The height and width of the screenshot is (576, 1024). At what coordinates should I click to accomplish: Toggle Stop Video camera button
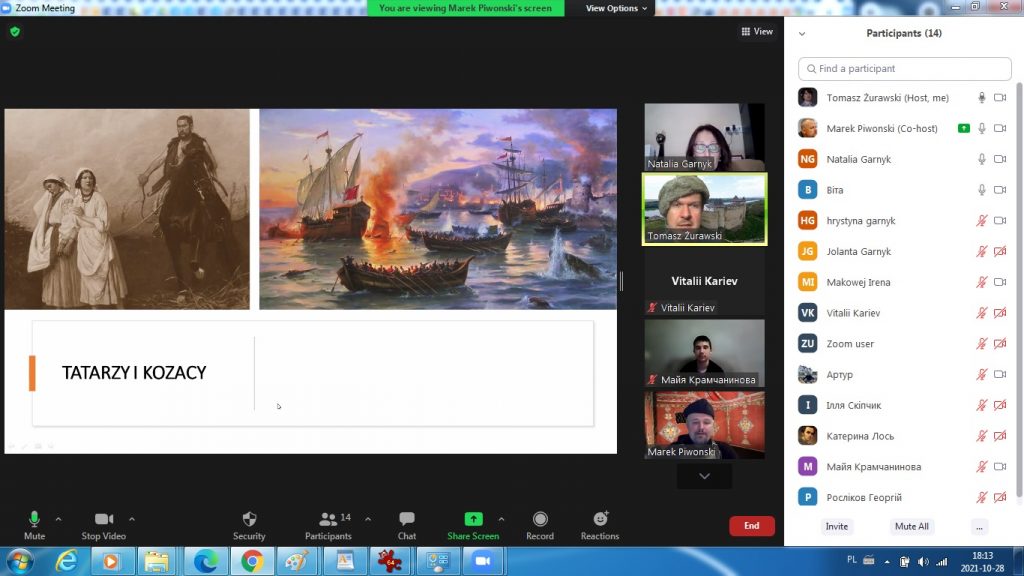click(103, 520)
